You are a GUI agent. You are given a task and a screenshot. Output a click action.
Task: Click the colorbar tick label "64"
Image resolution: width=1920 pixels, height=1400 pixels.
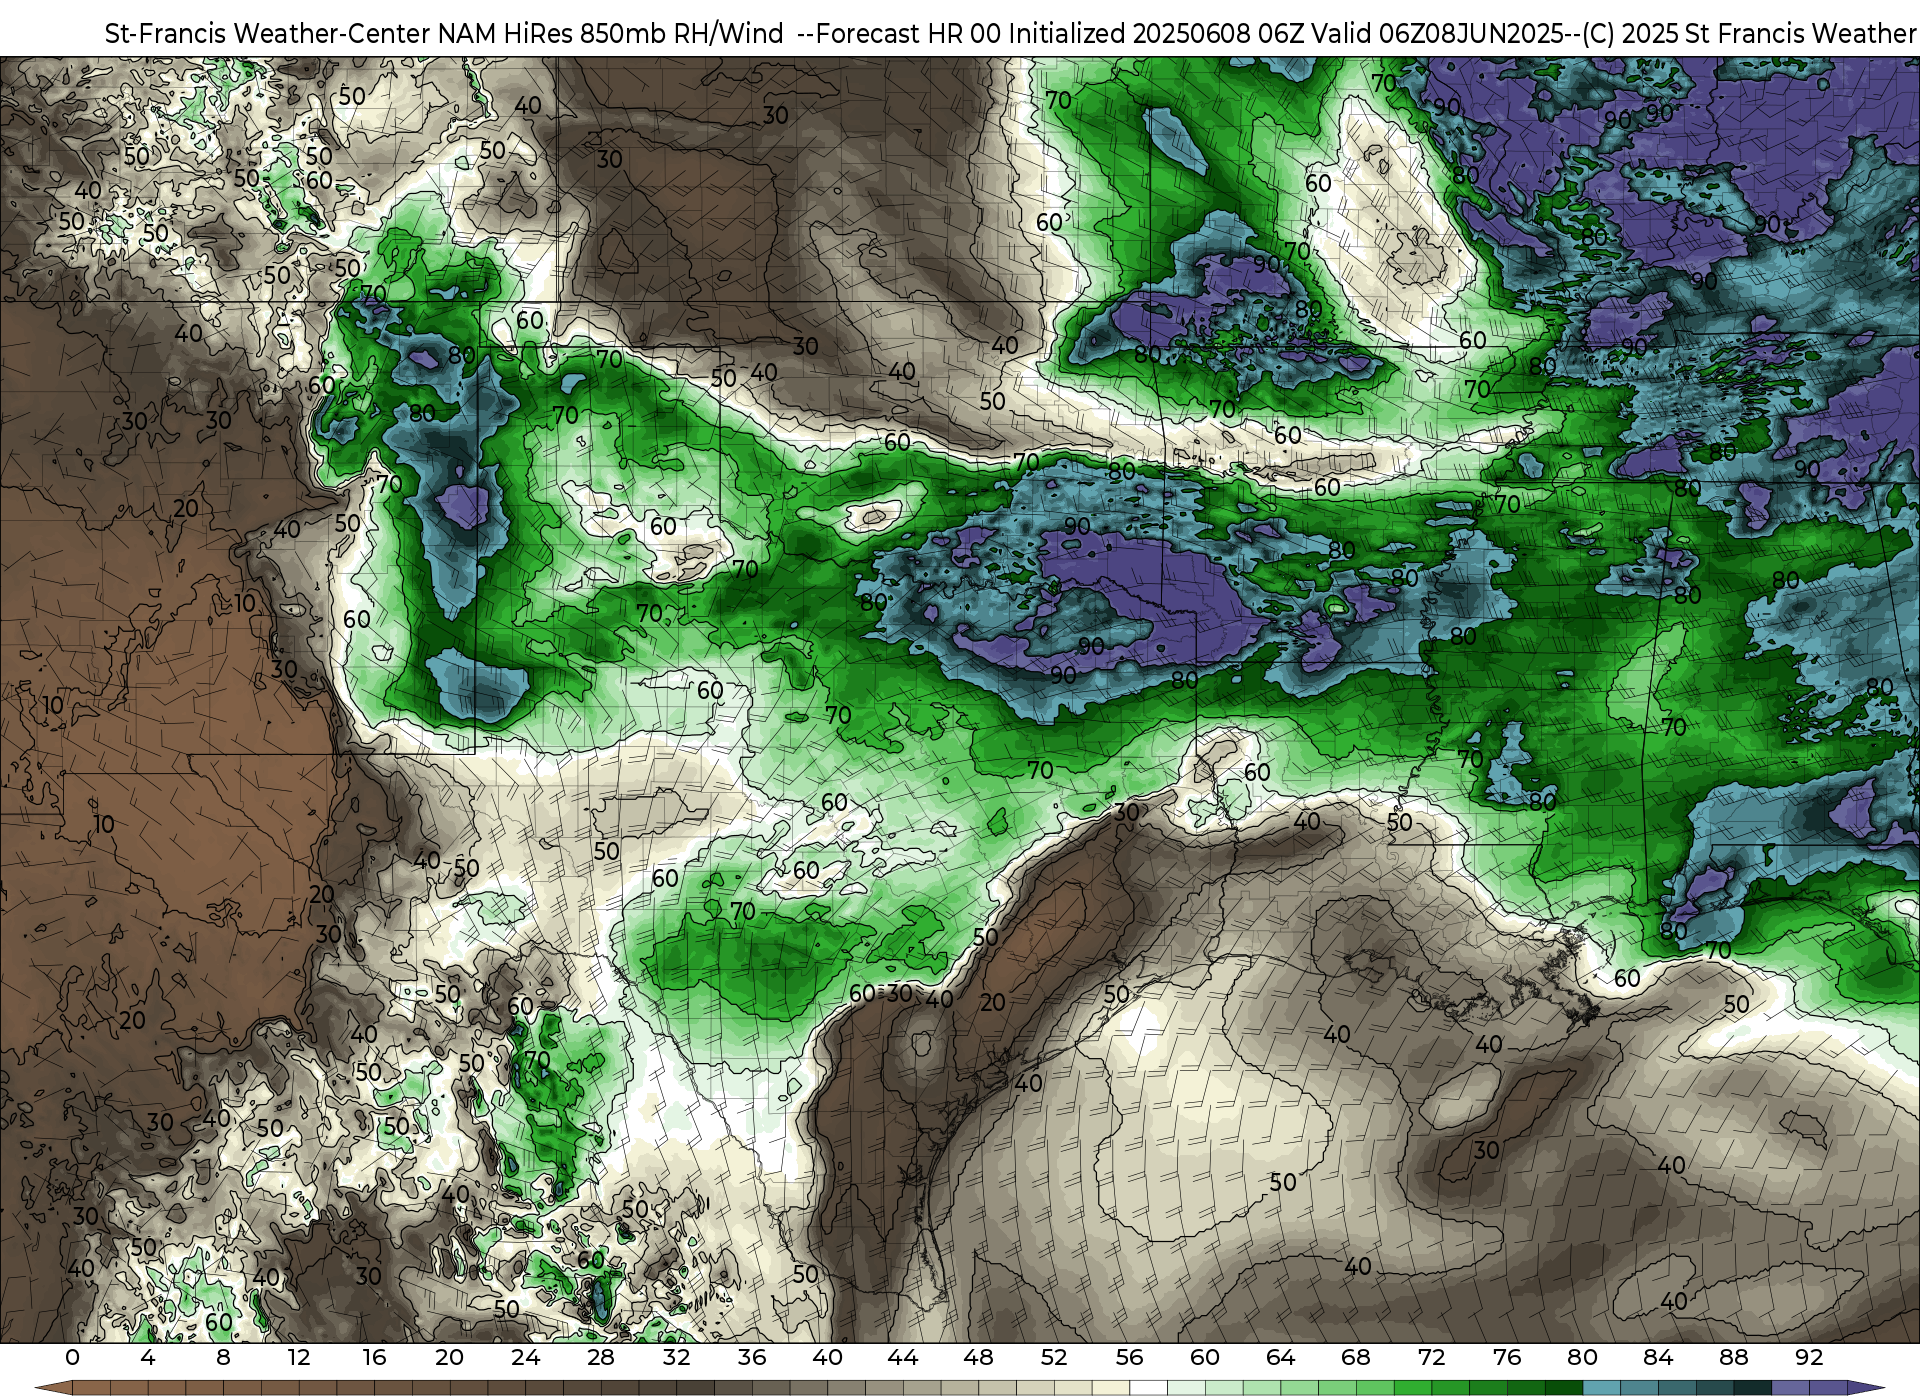[1280, 1358]
